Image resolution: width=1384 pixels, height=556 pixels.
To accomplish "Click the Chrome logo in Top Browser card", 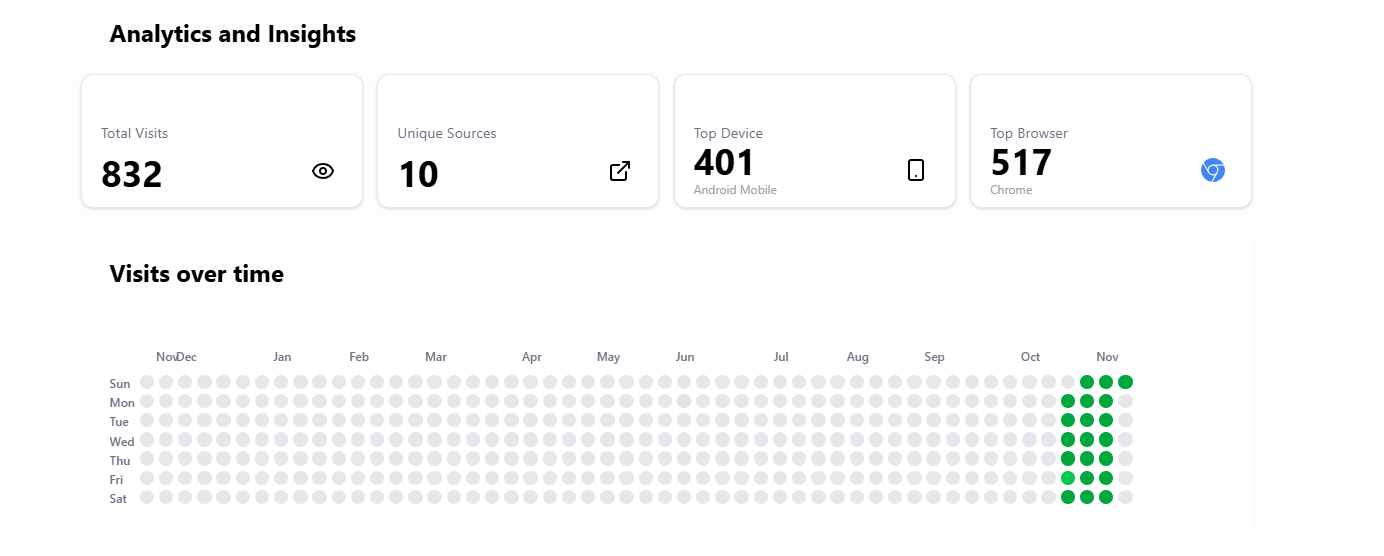I will [1212, 170].
